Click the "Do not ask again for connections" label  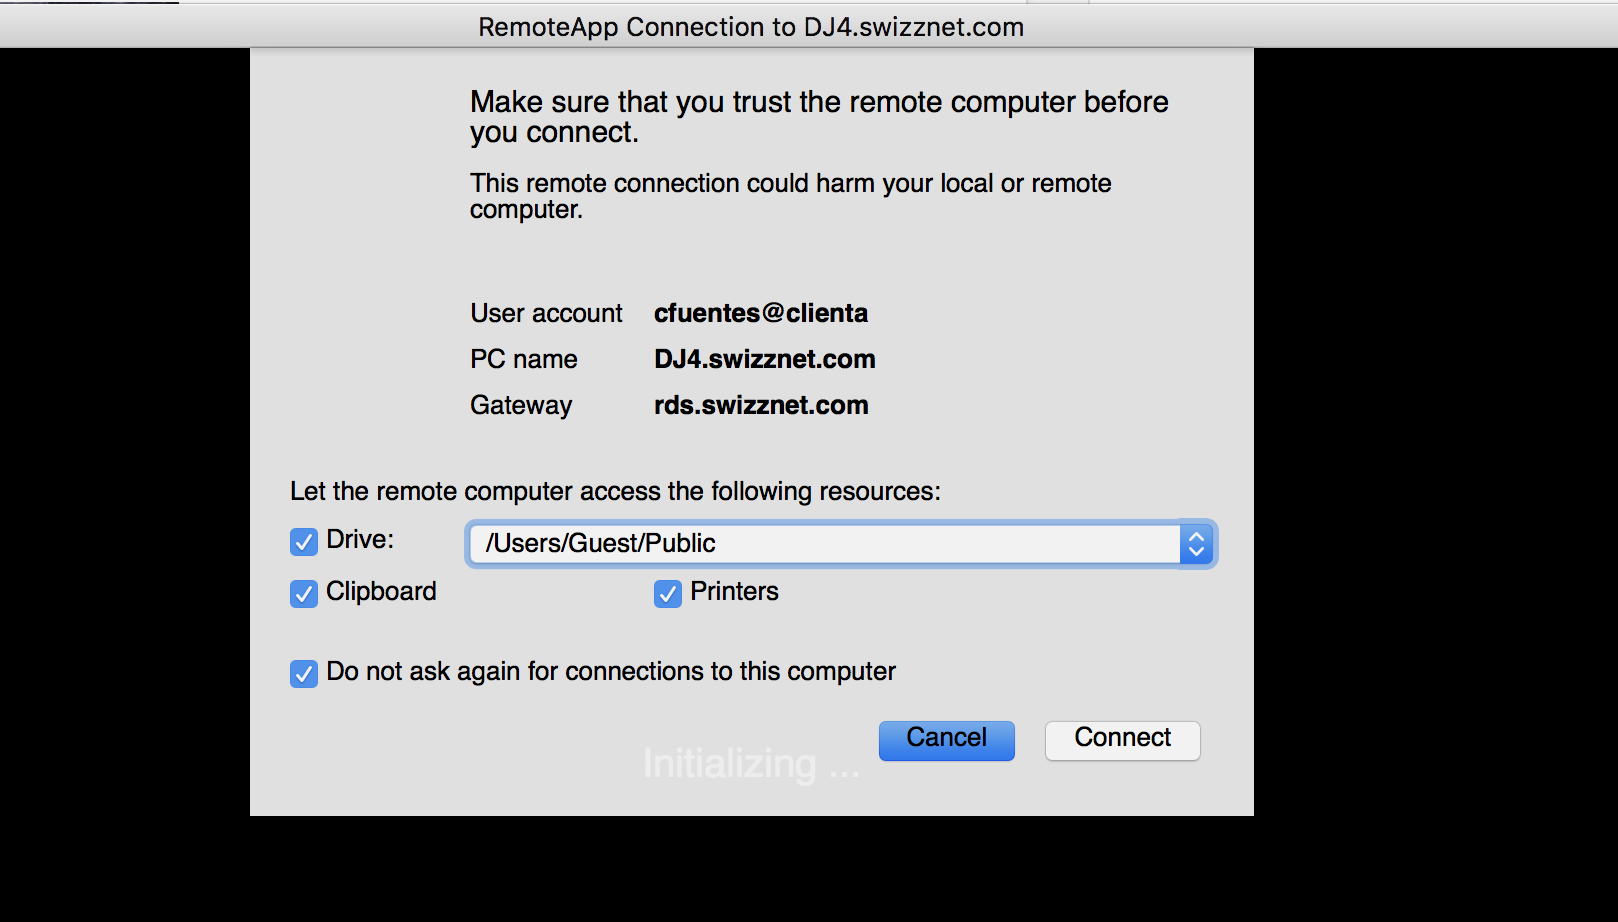coord(611,671)
